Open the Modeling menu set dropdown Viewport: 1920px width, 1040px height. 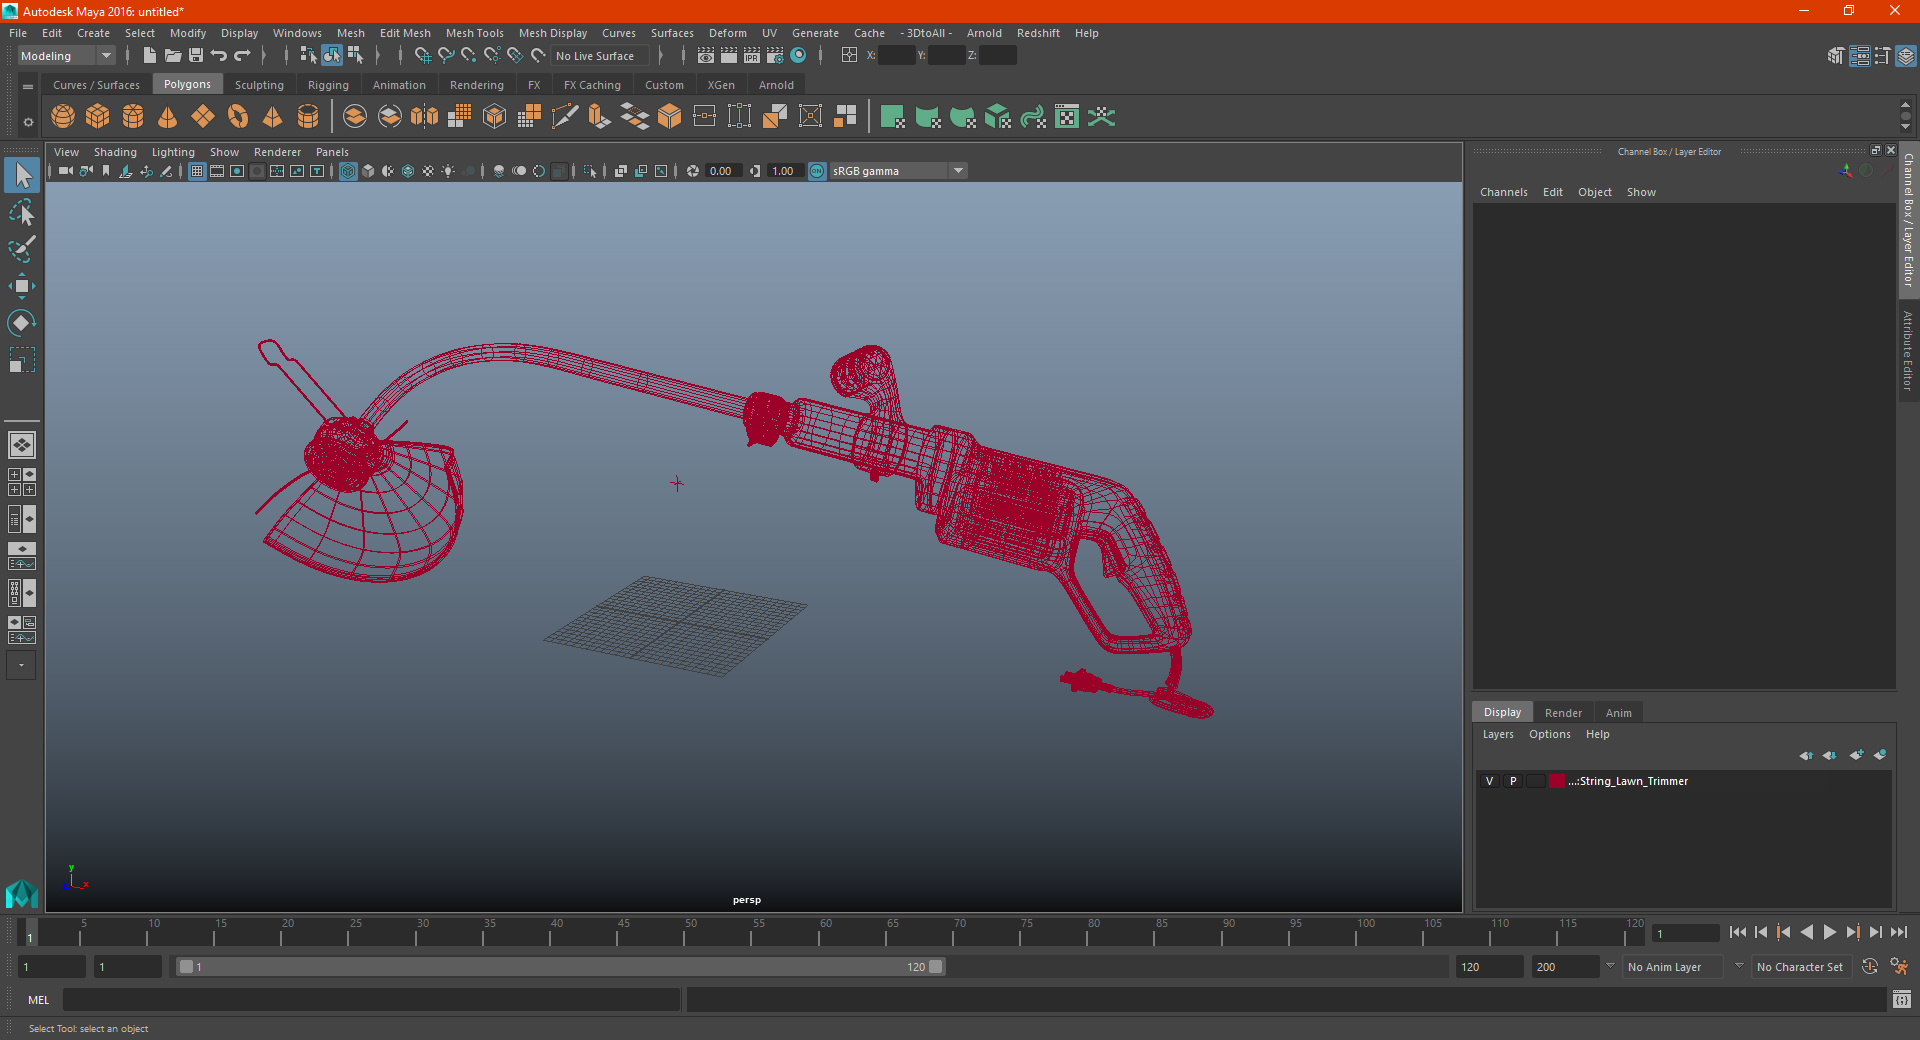67,56
